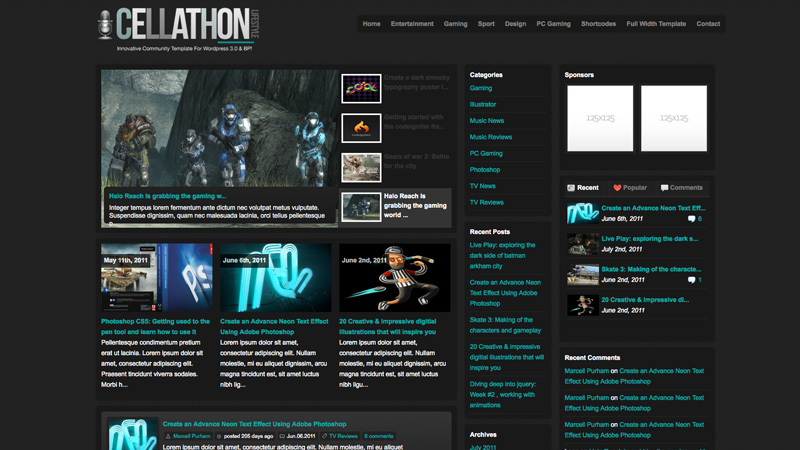Click comment bubble icon for Skate 3 post

[691, 280]
